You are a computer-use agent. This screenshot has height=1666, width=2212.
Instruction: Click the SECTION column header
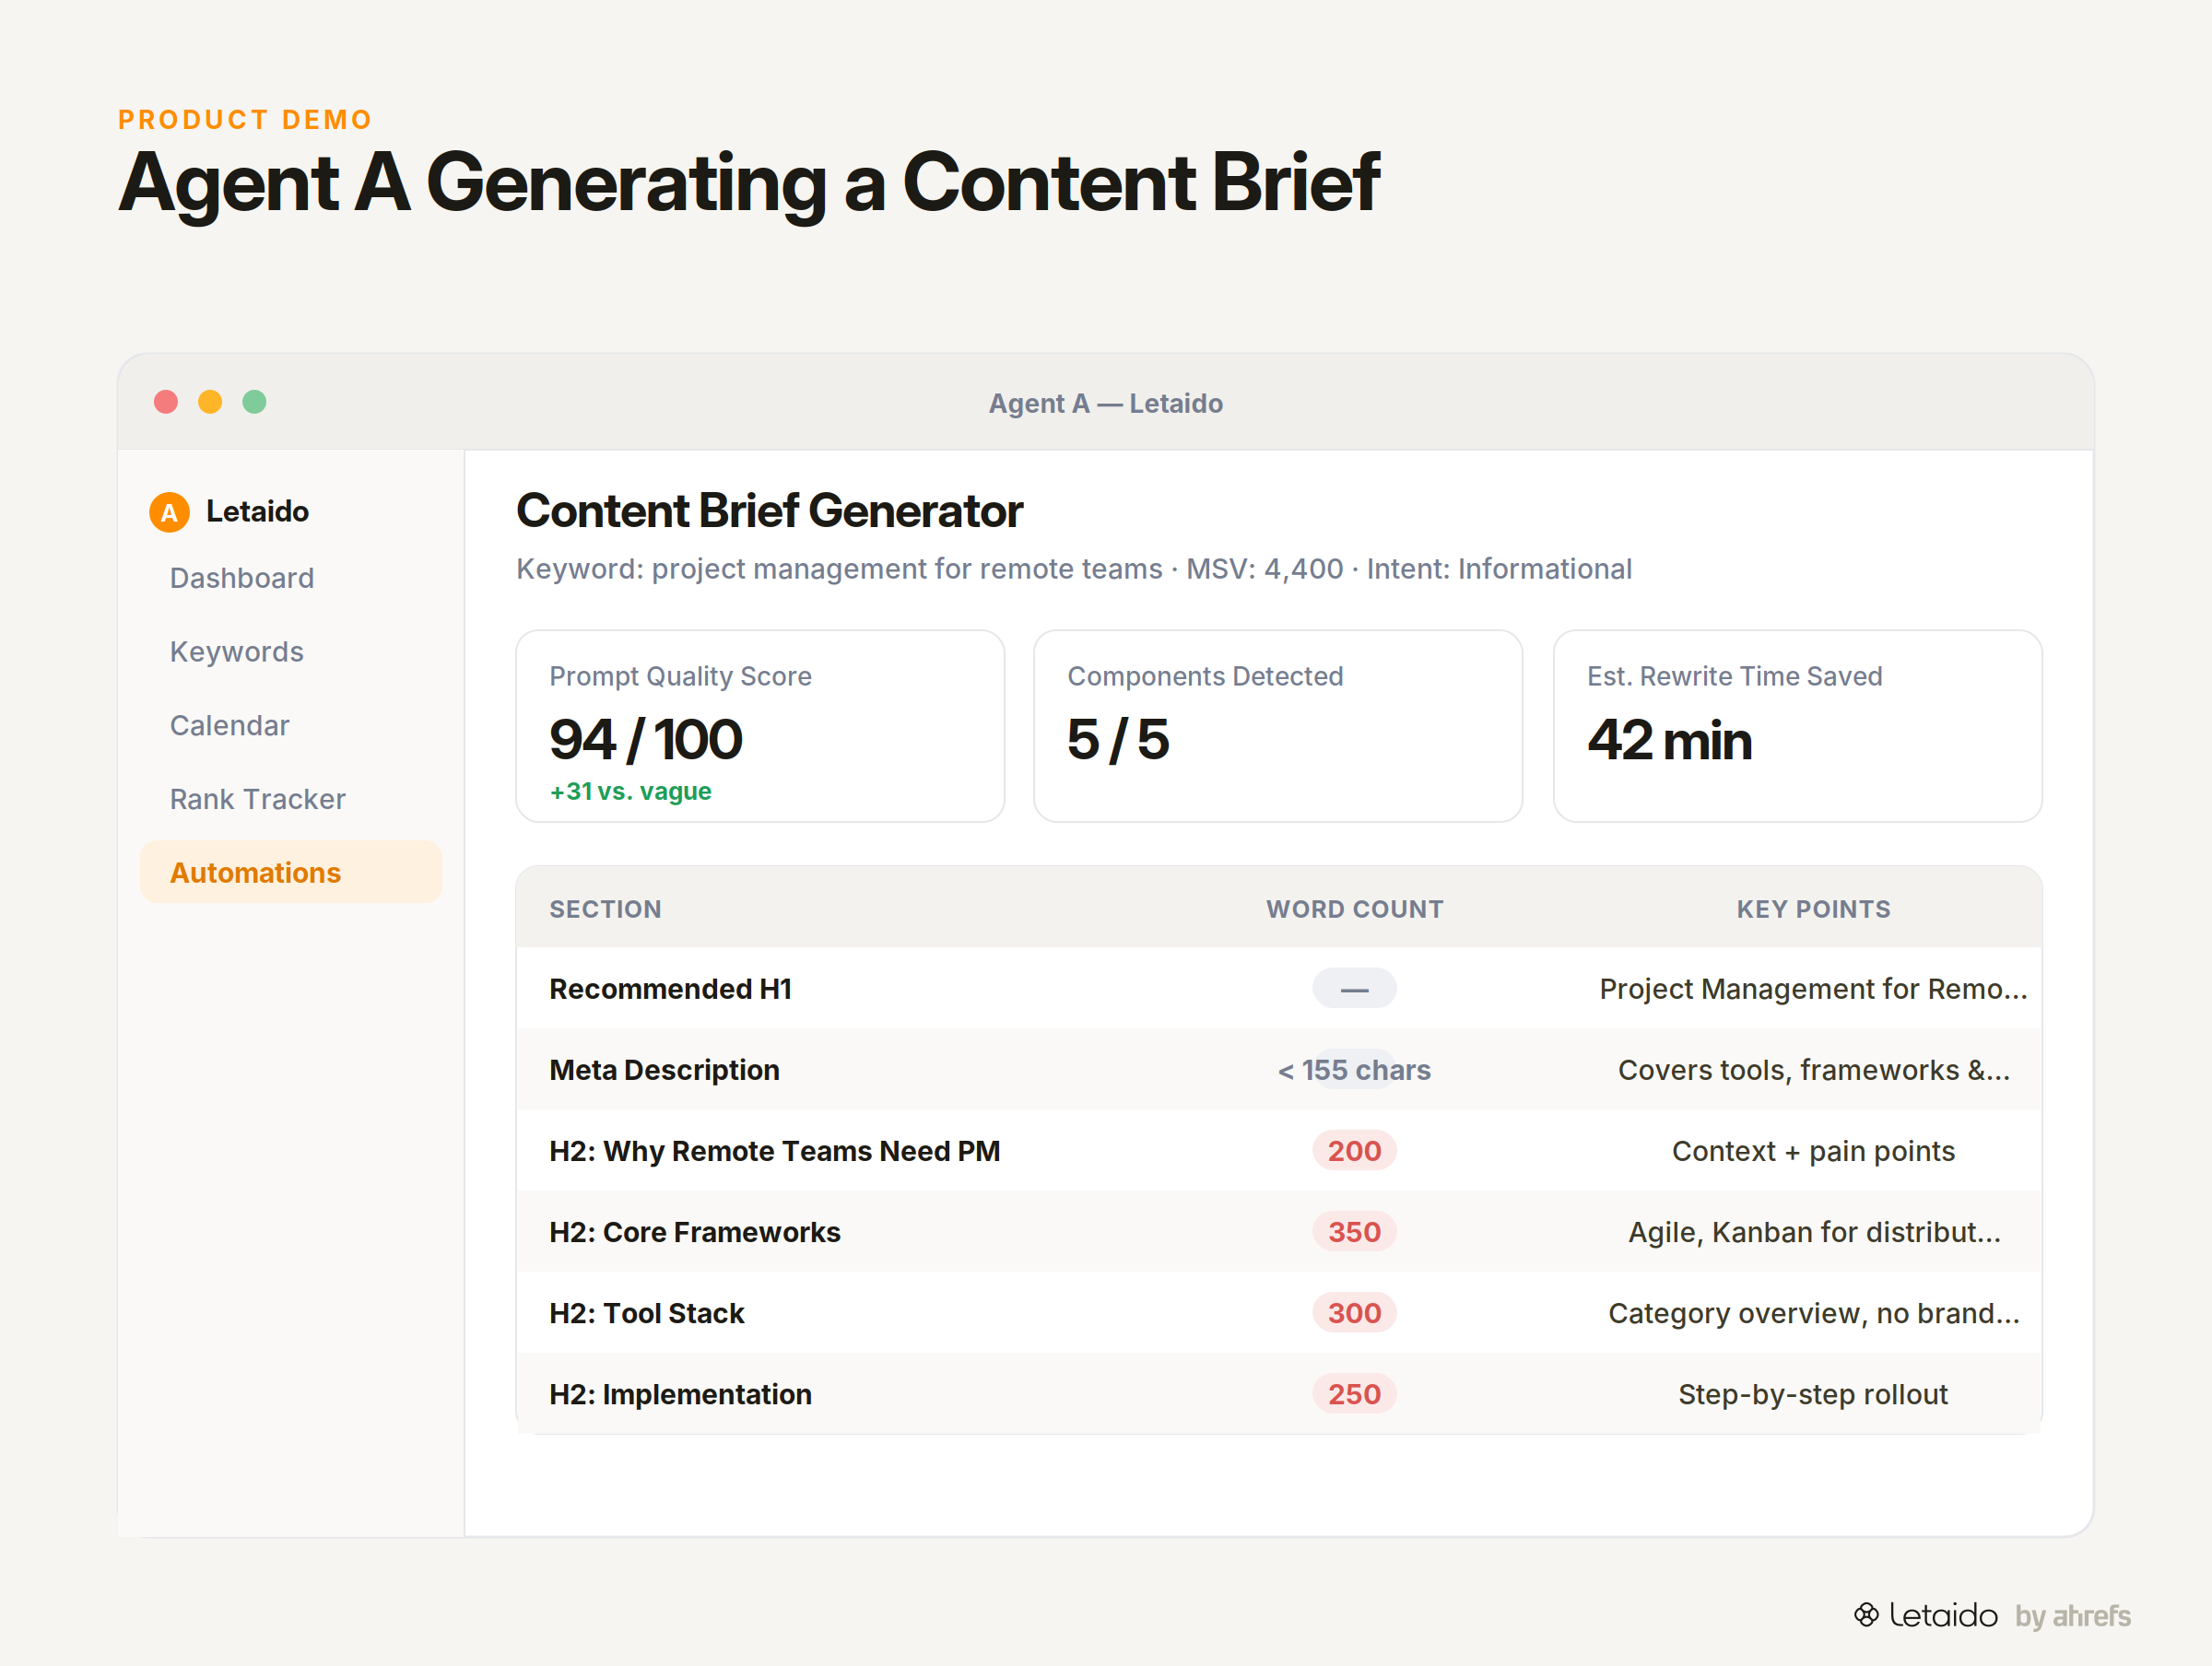coord(605,909)
